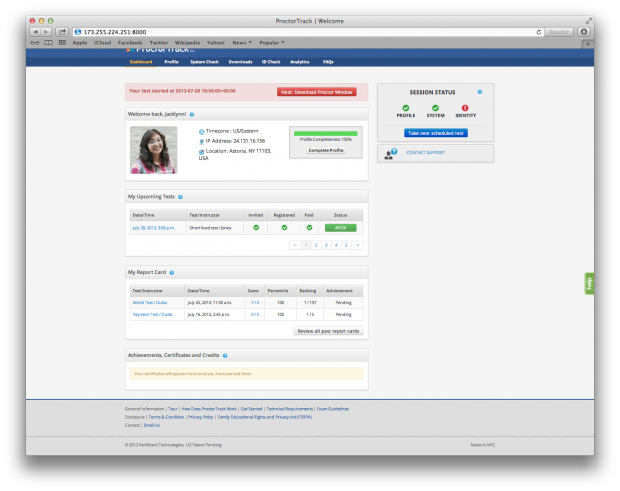
Task: Open the News bookmarks dropdown
Action: click(x=242, y=43)
